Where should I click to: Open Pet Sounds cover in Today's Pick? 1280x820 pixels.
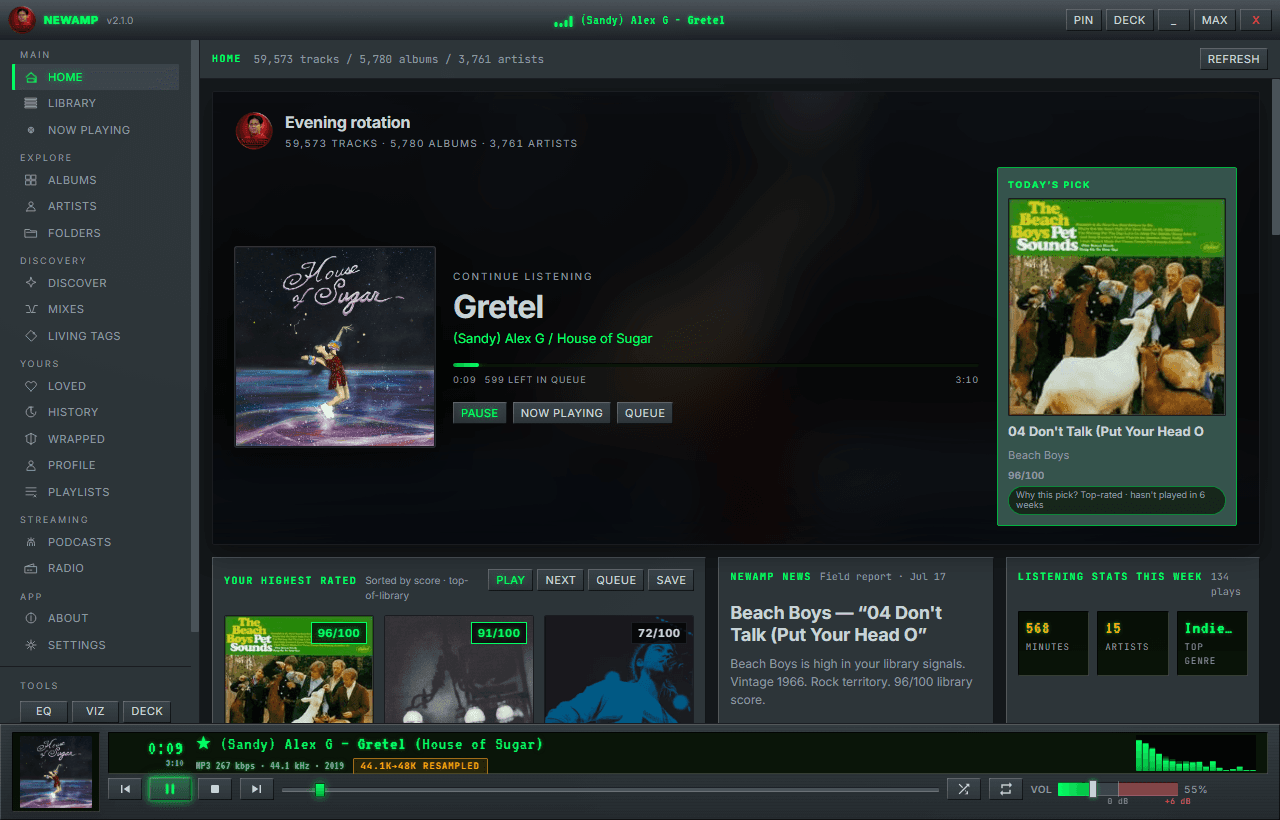pyautogui.click(x=1117, y=307)
